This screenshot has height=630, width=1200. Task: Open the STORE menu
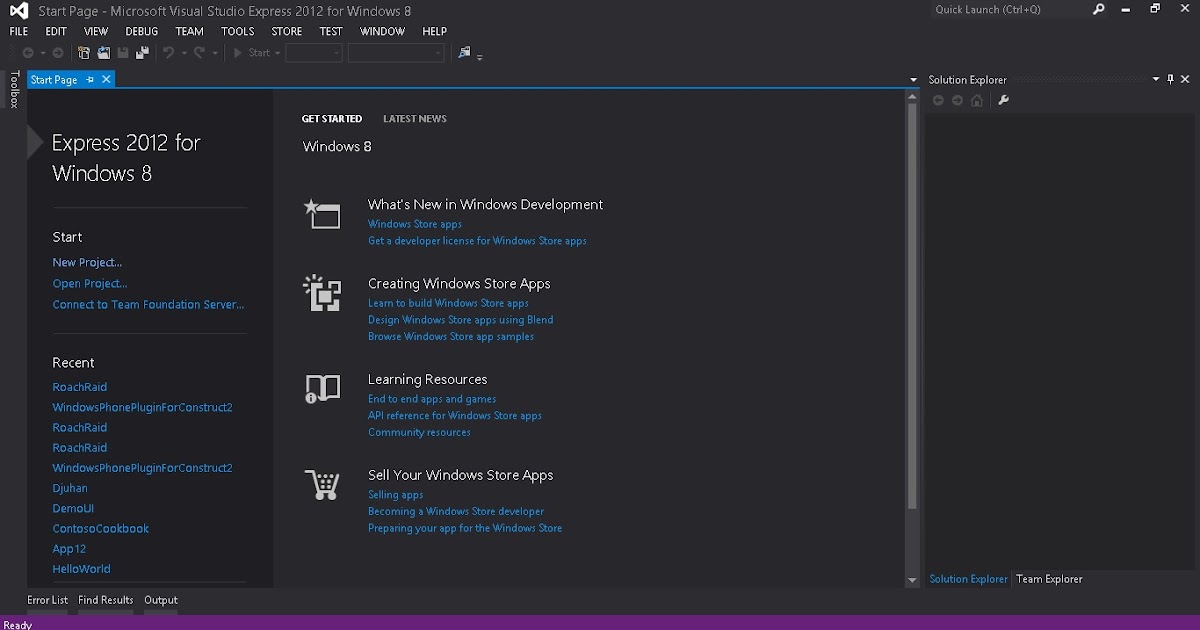click(x=287, y=31)
